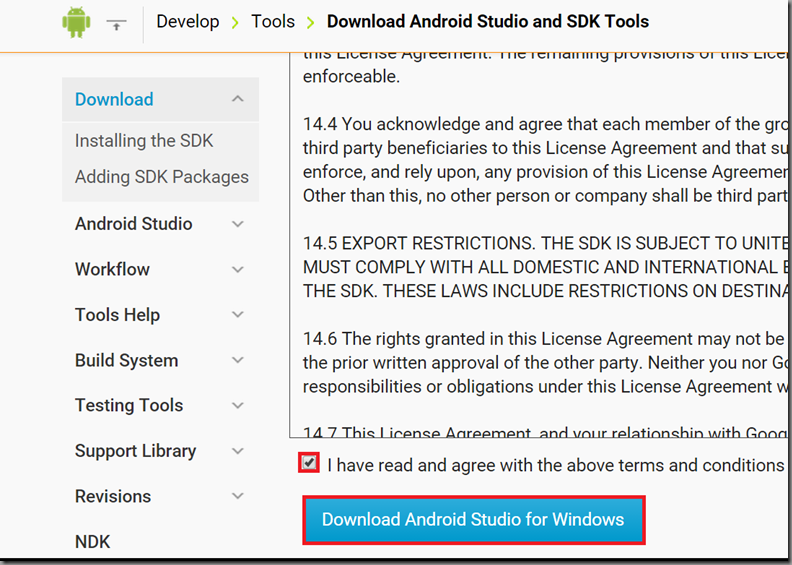Expand the Revisions section chevron

[238, 496]
